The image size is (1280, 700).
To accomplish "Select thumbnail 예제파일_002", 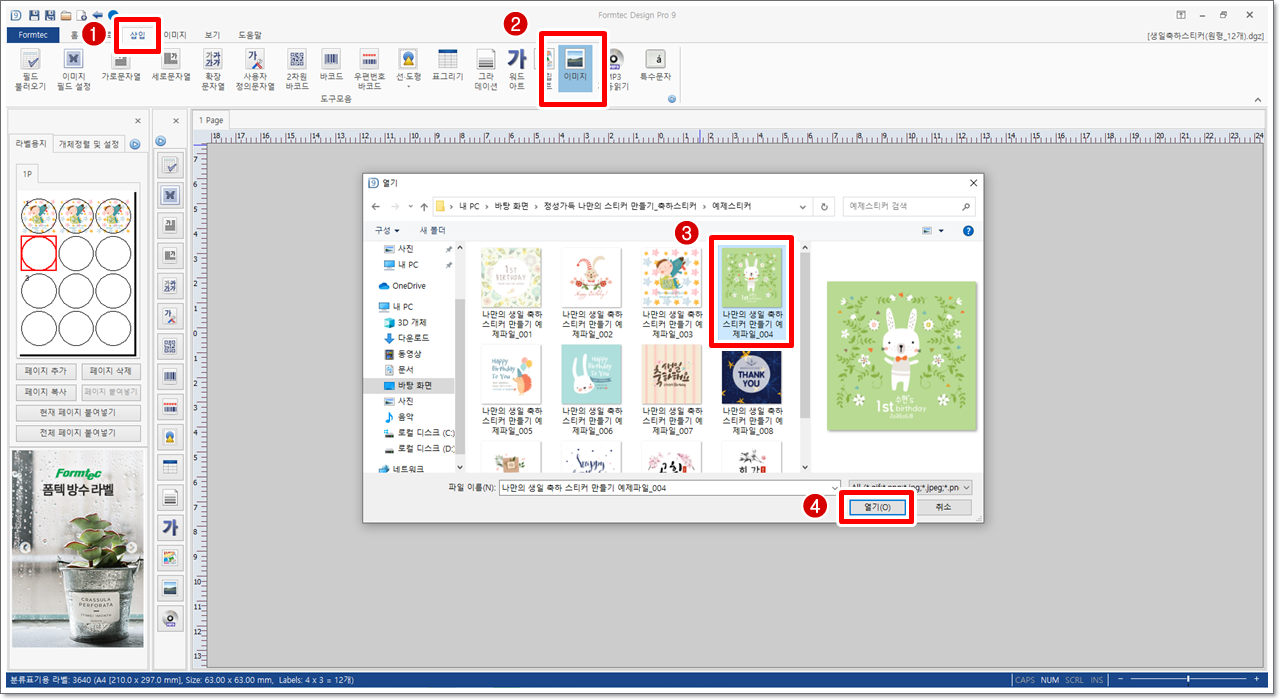I will [591, 293].
